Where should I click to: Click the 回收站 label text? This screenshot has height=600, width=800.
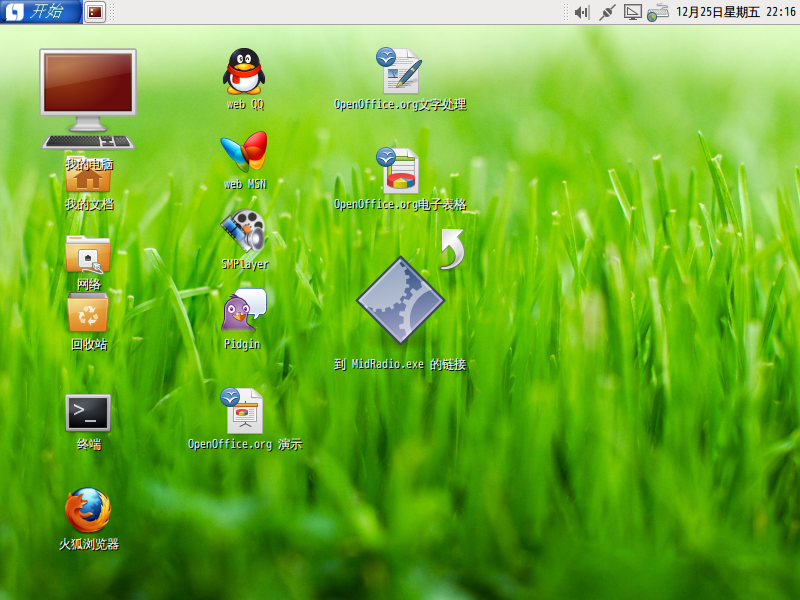89,344
